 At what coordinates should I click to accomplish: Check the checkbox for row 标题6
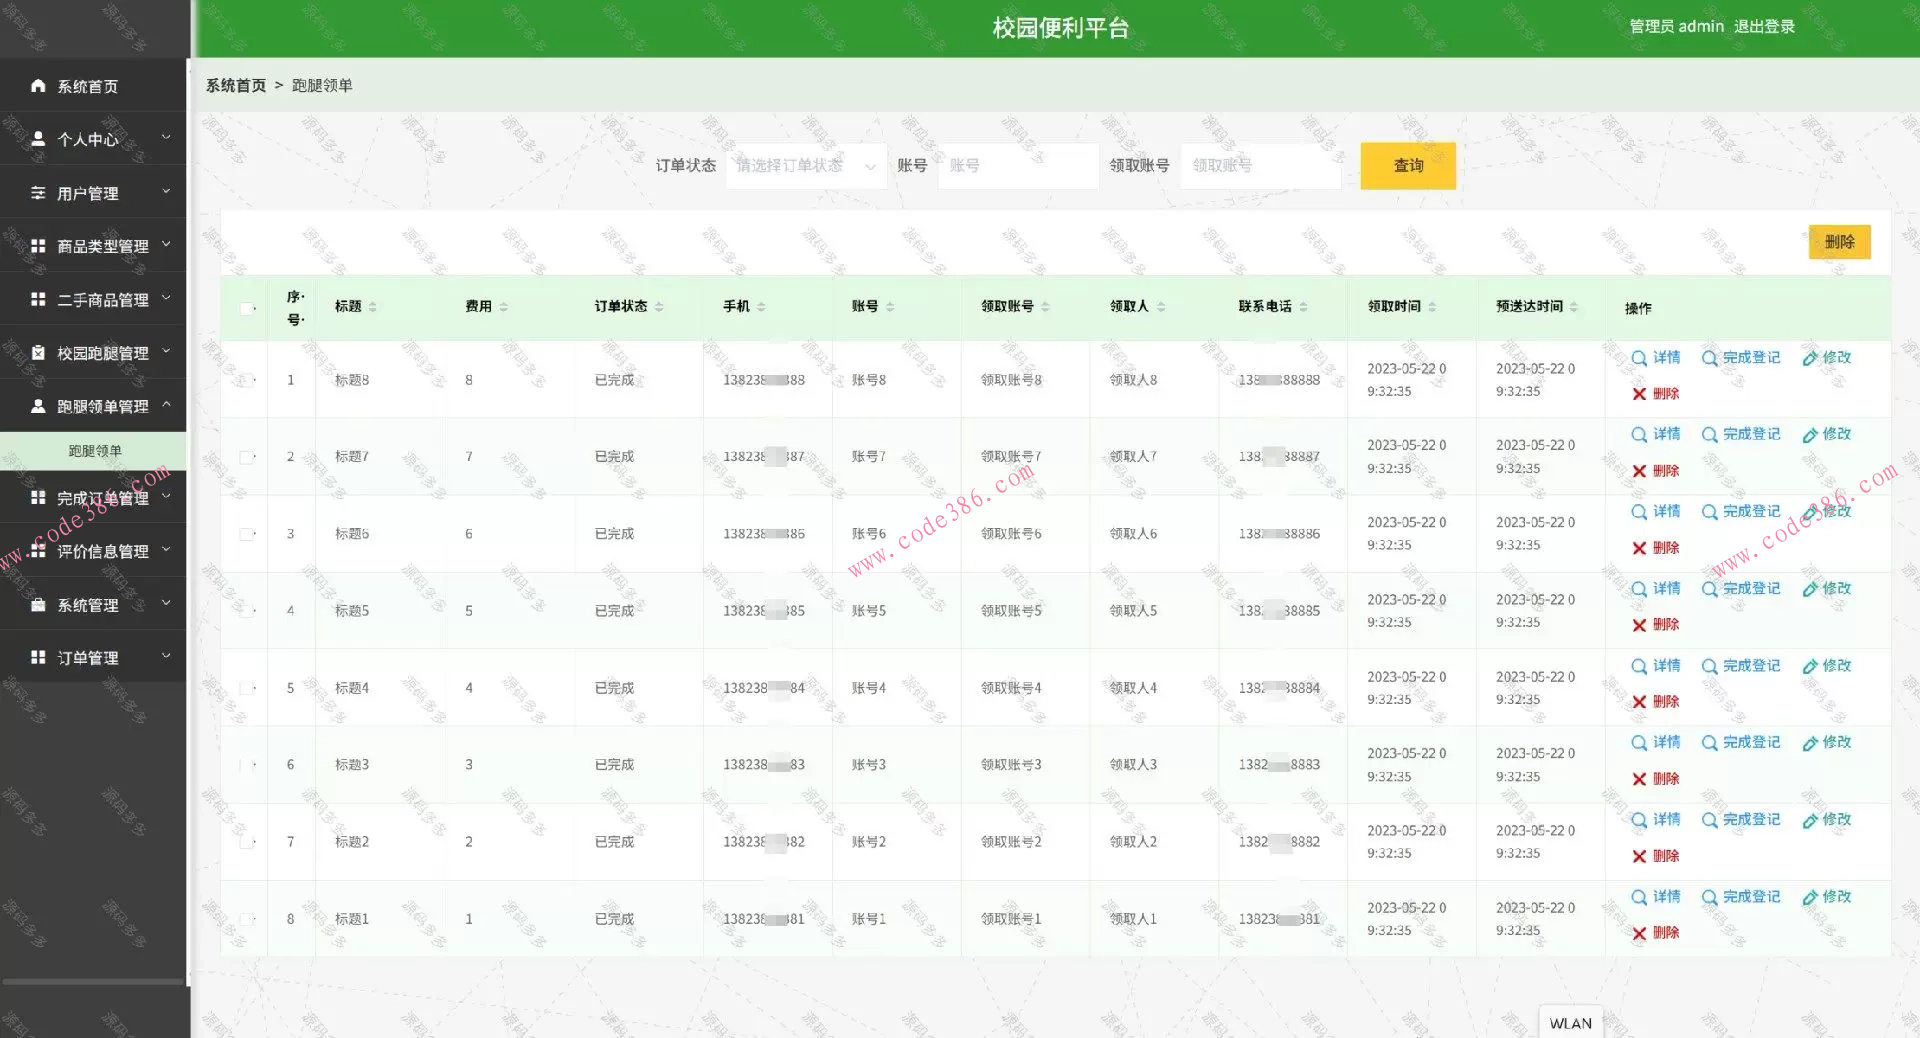(247, 534)
